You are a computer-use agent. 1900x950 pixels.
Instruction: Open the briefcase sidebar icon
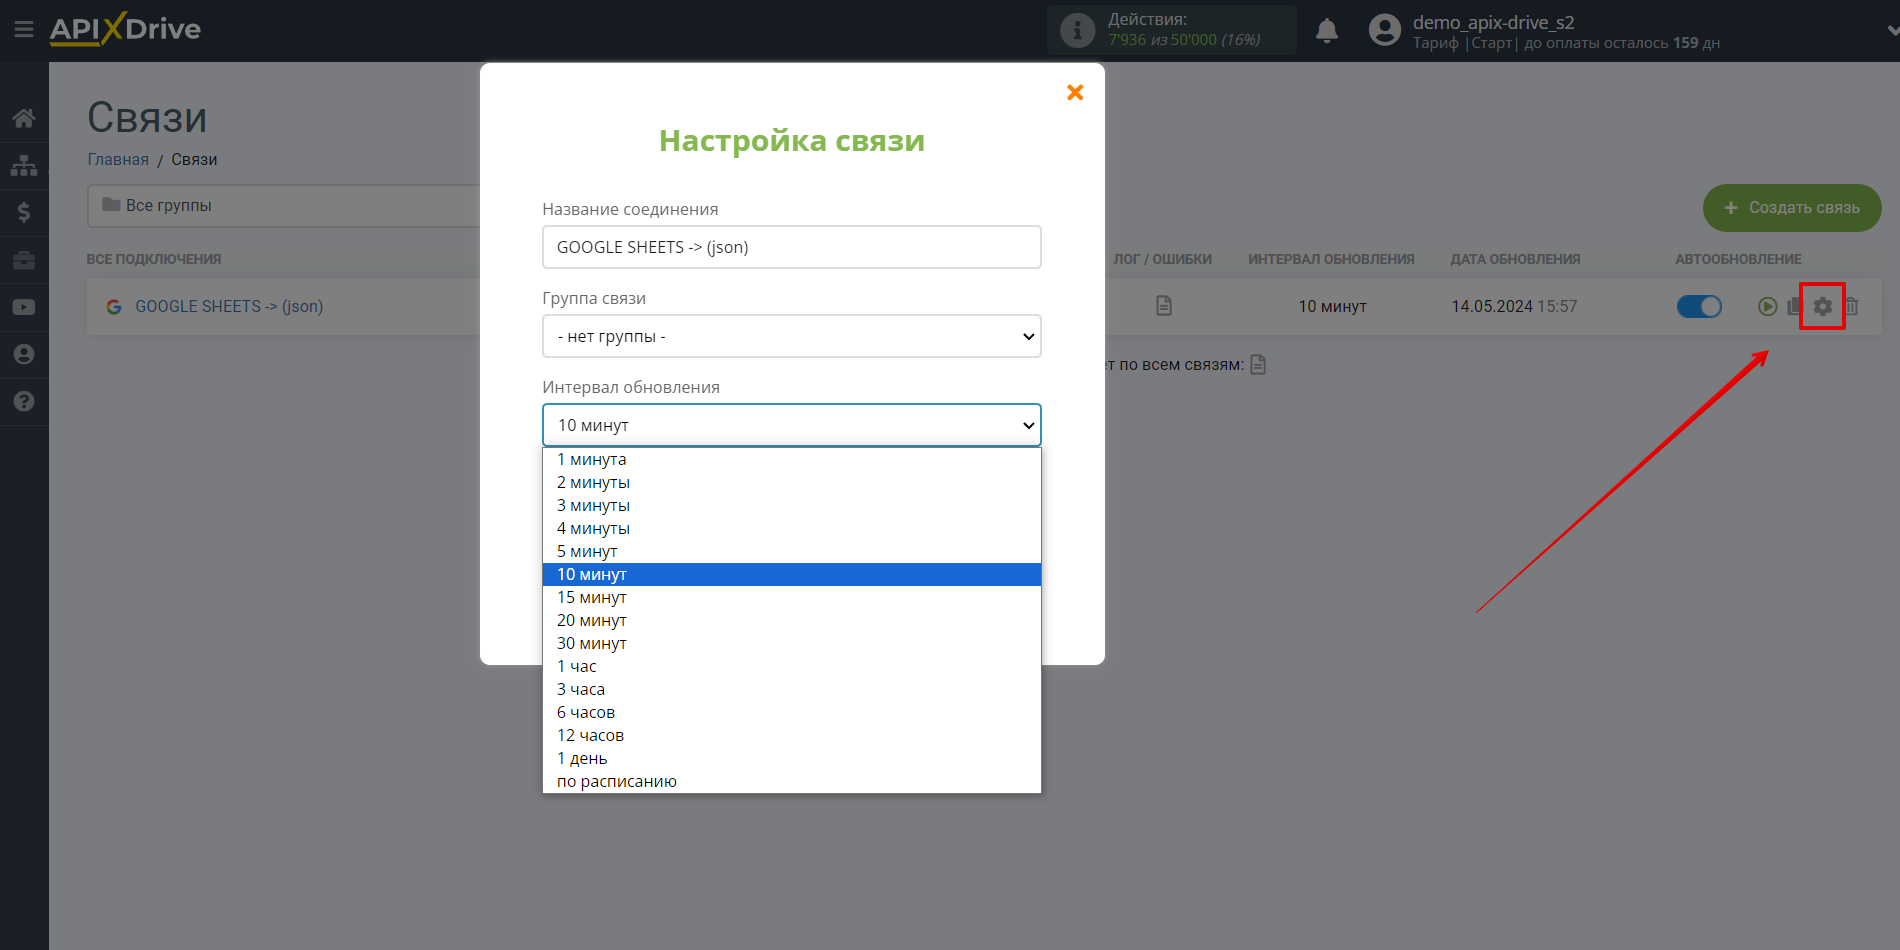pyautogui.click(x=24, y=260)
